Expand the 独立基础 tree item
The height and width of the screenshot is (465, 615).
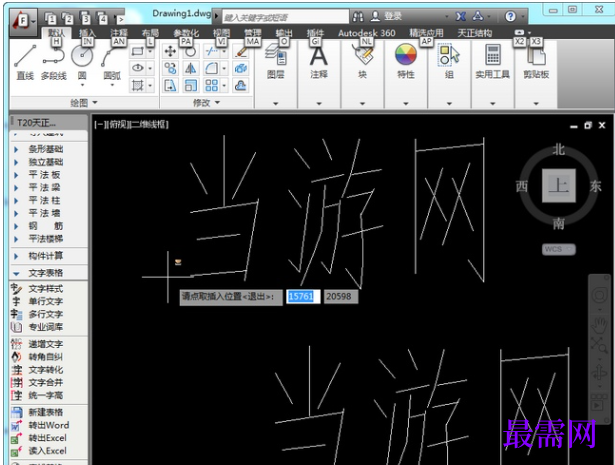(x=16, y=162)
